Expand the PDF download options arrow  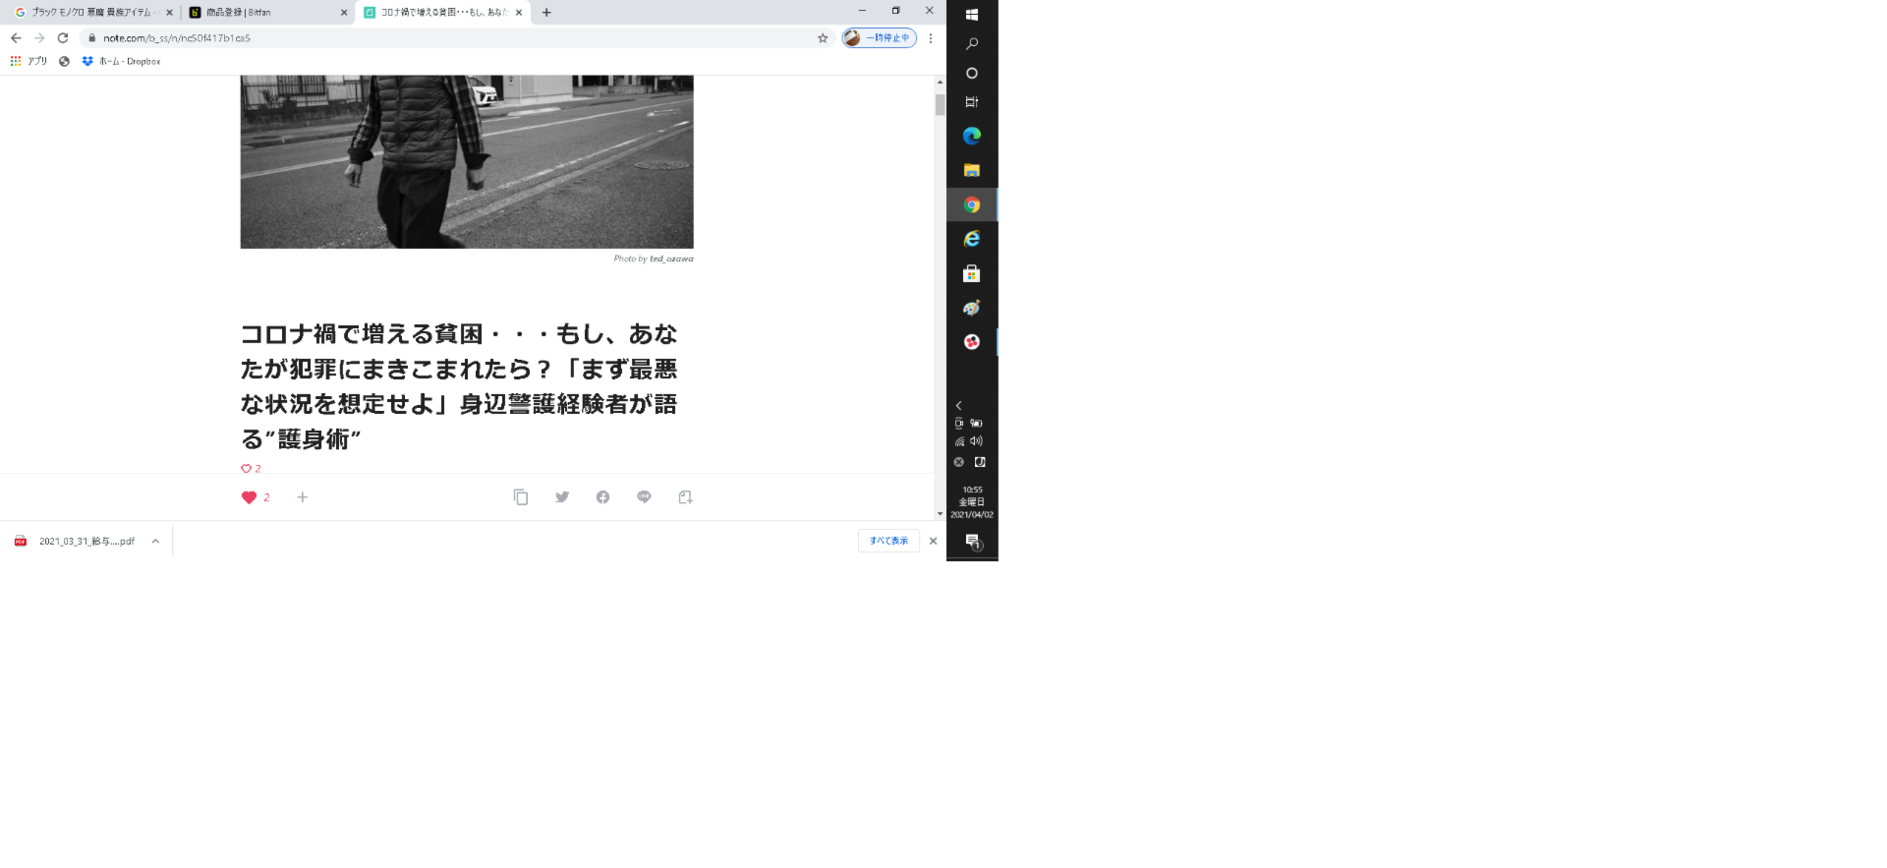155,541
